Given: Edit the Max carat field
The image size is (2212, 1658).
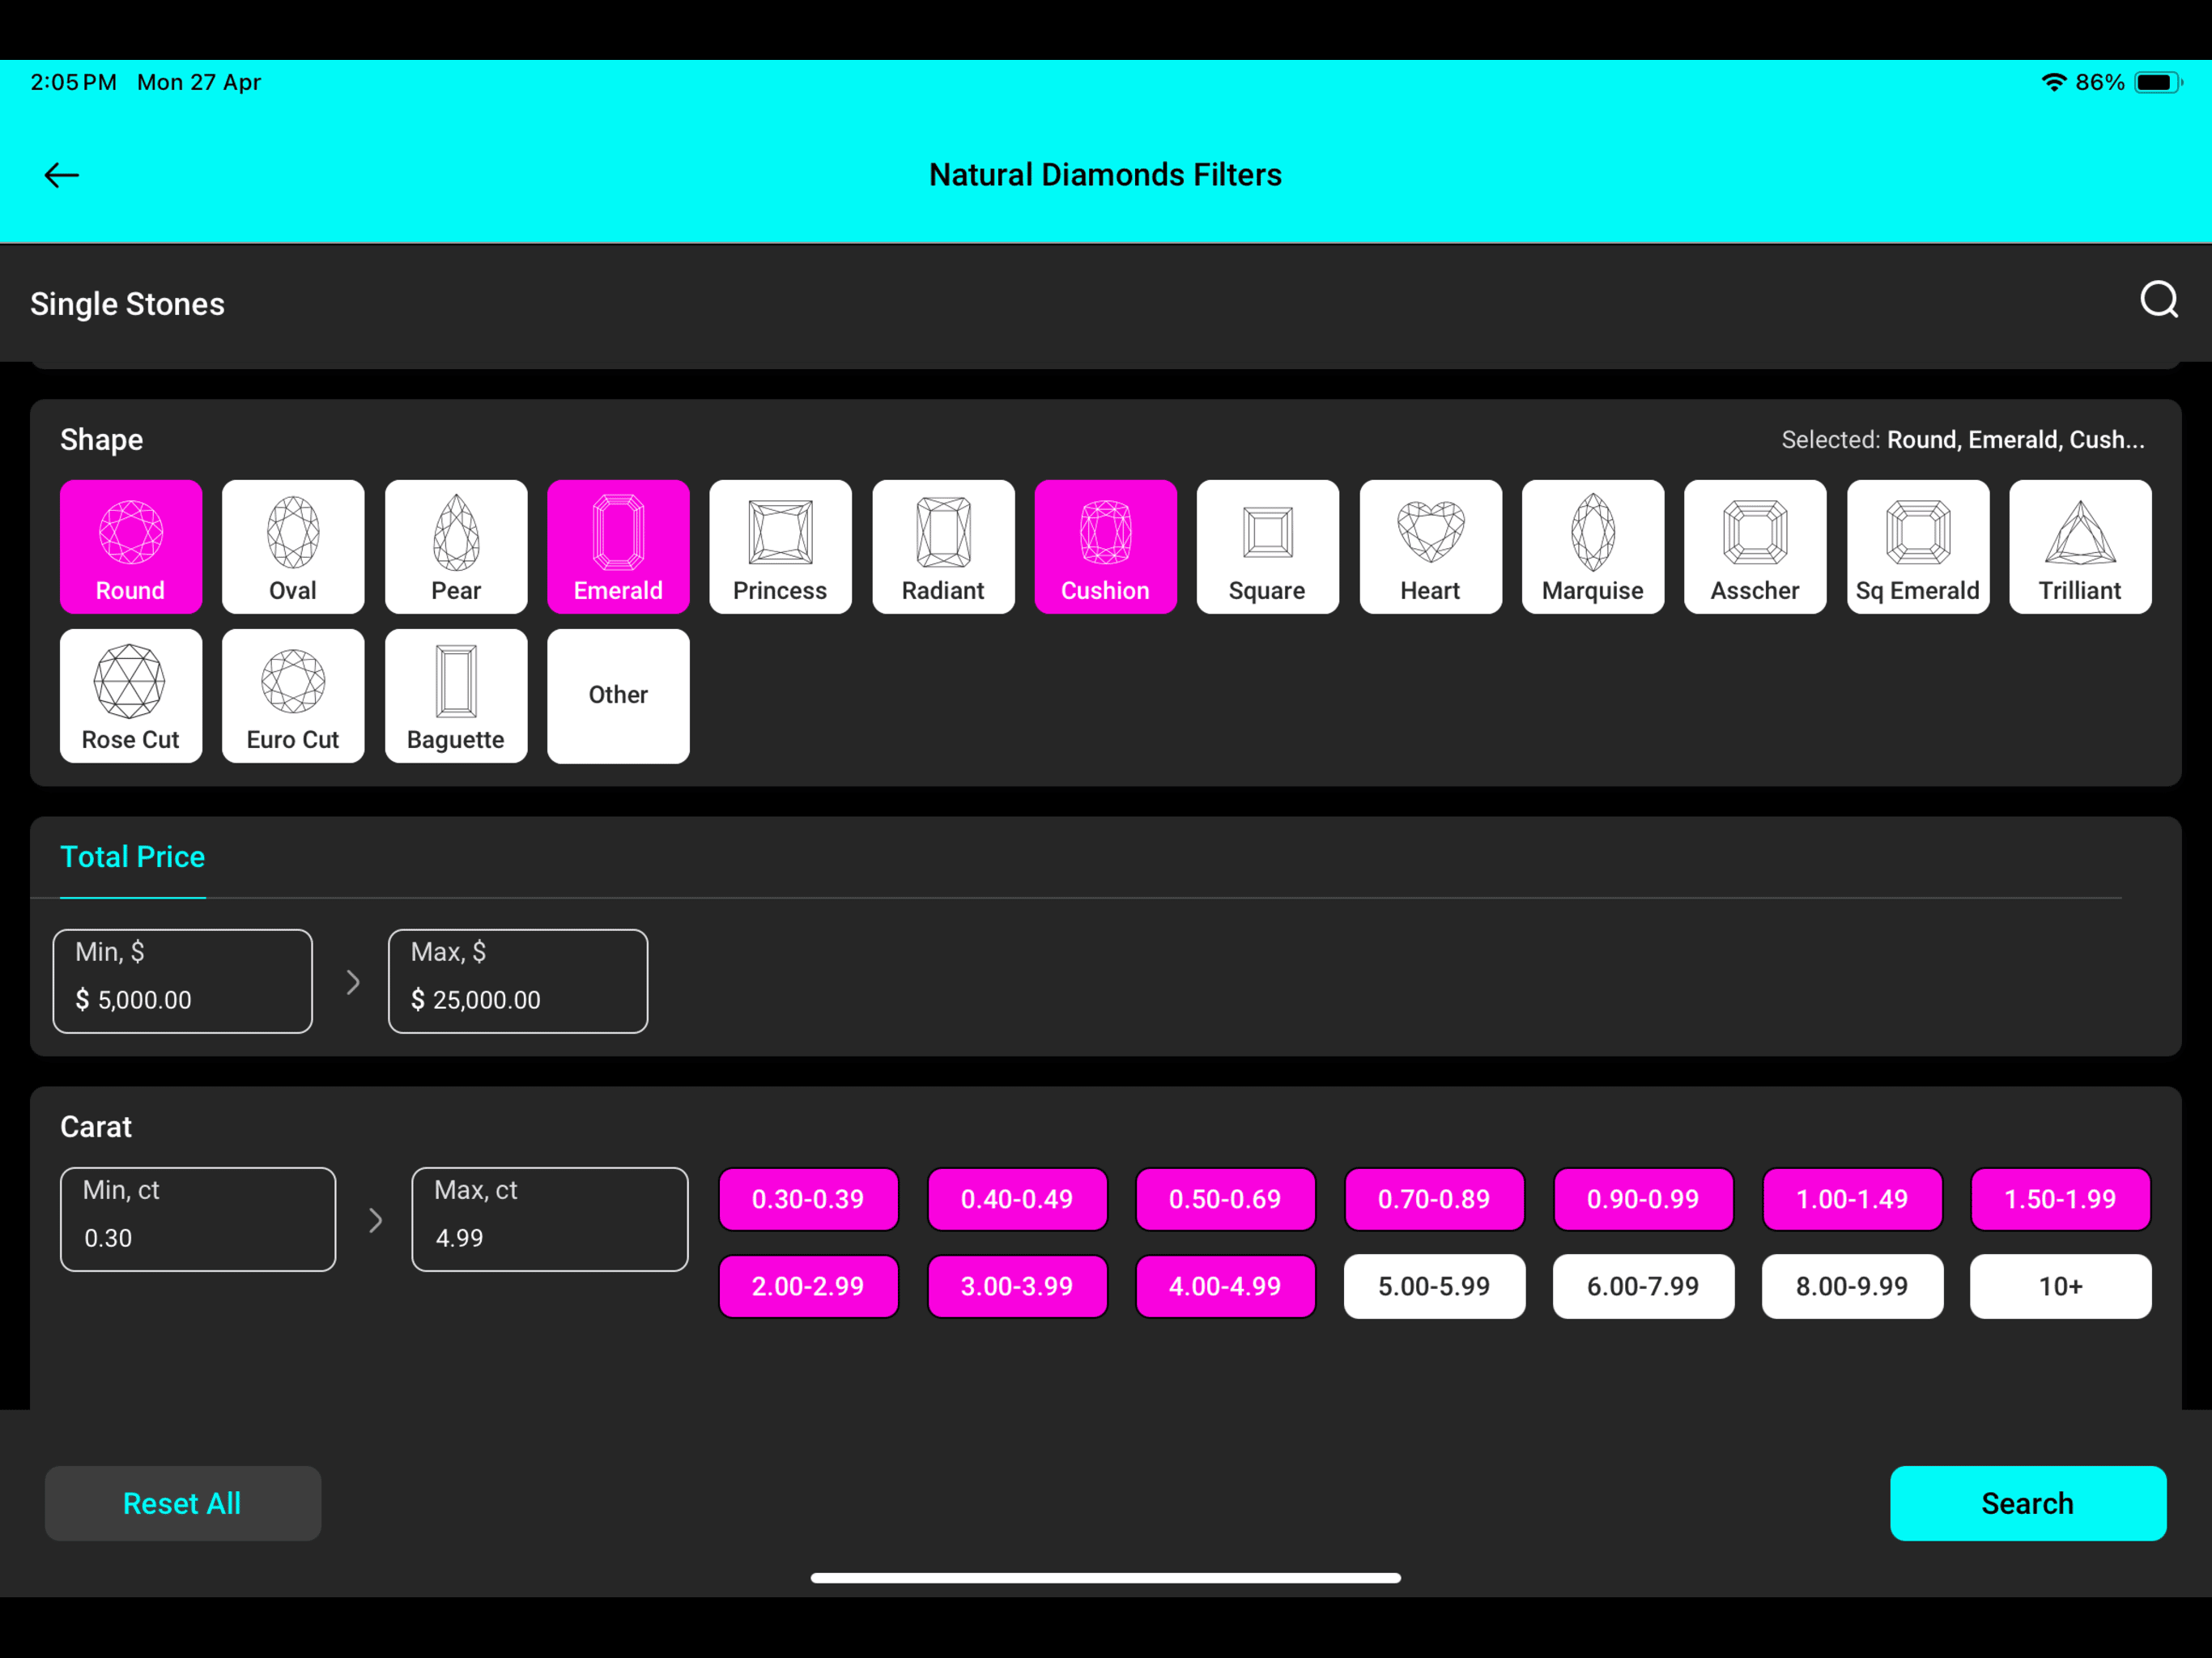Looking at the screenshot, I should (550, 1219).
